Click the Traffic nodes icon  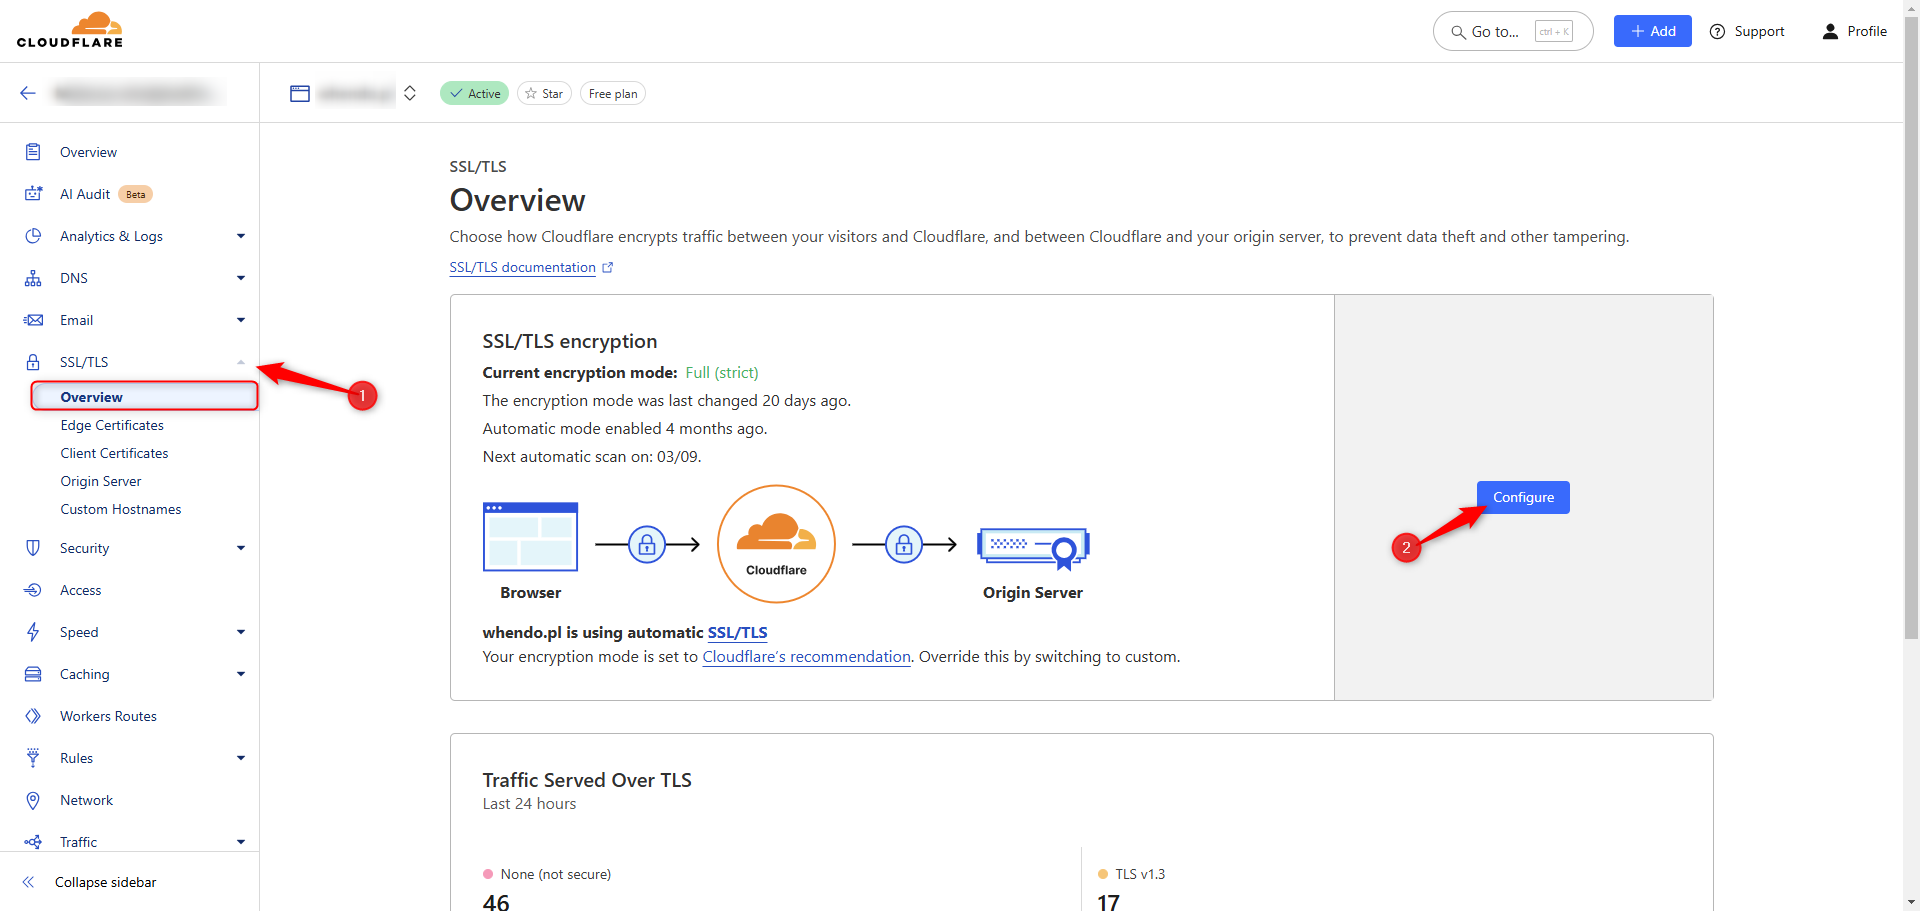click(x=33, y=842)
